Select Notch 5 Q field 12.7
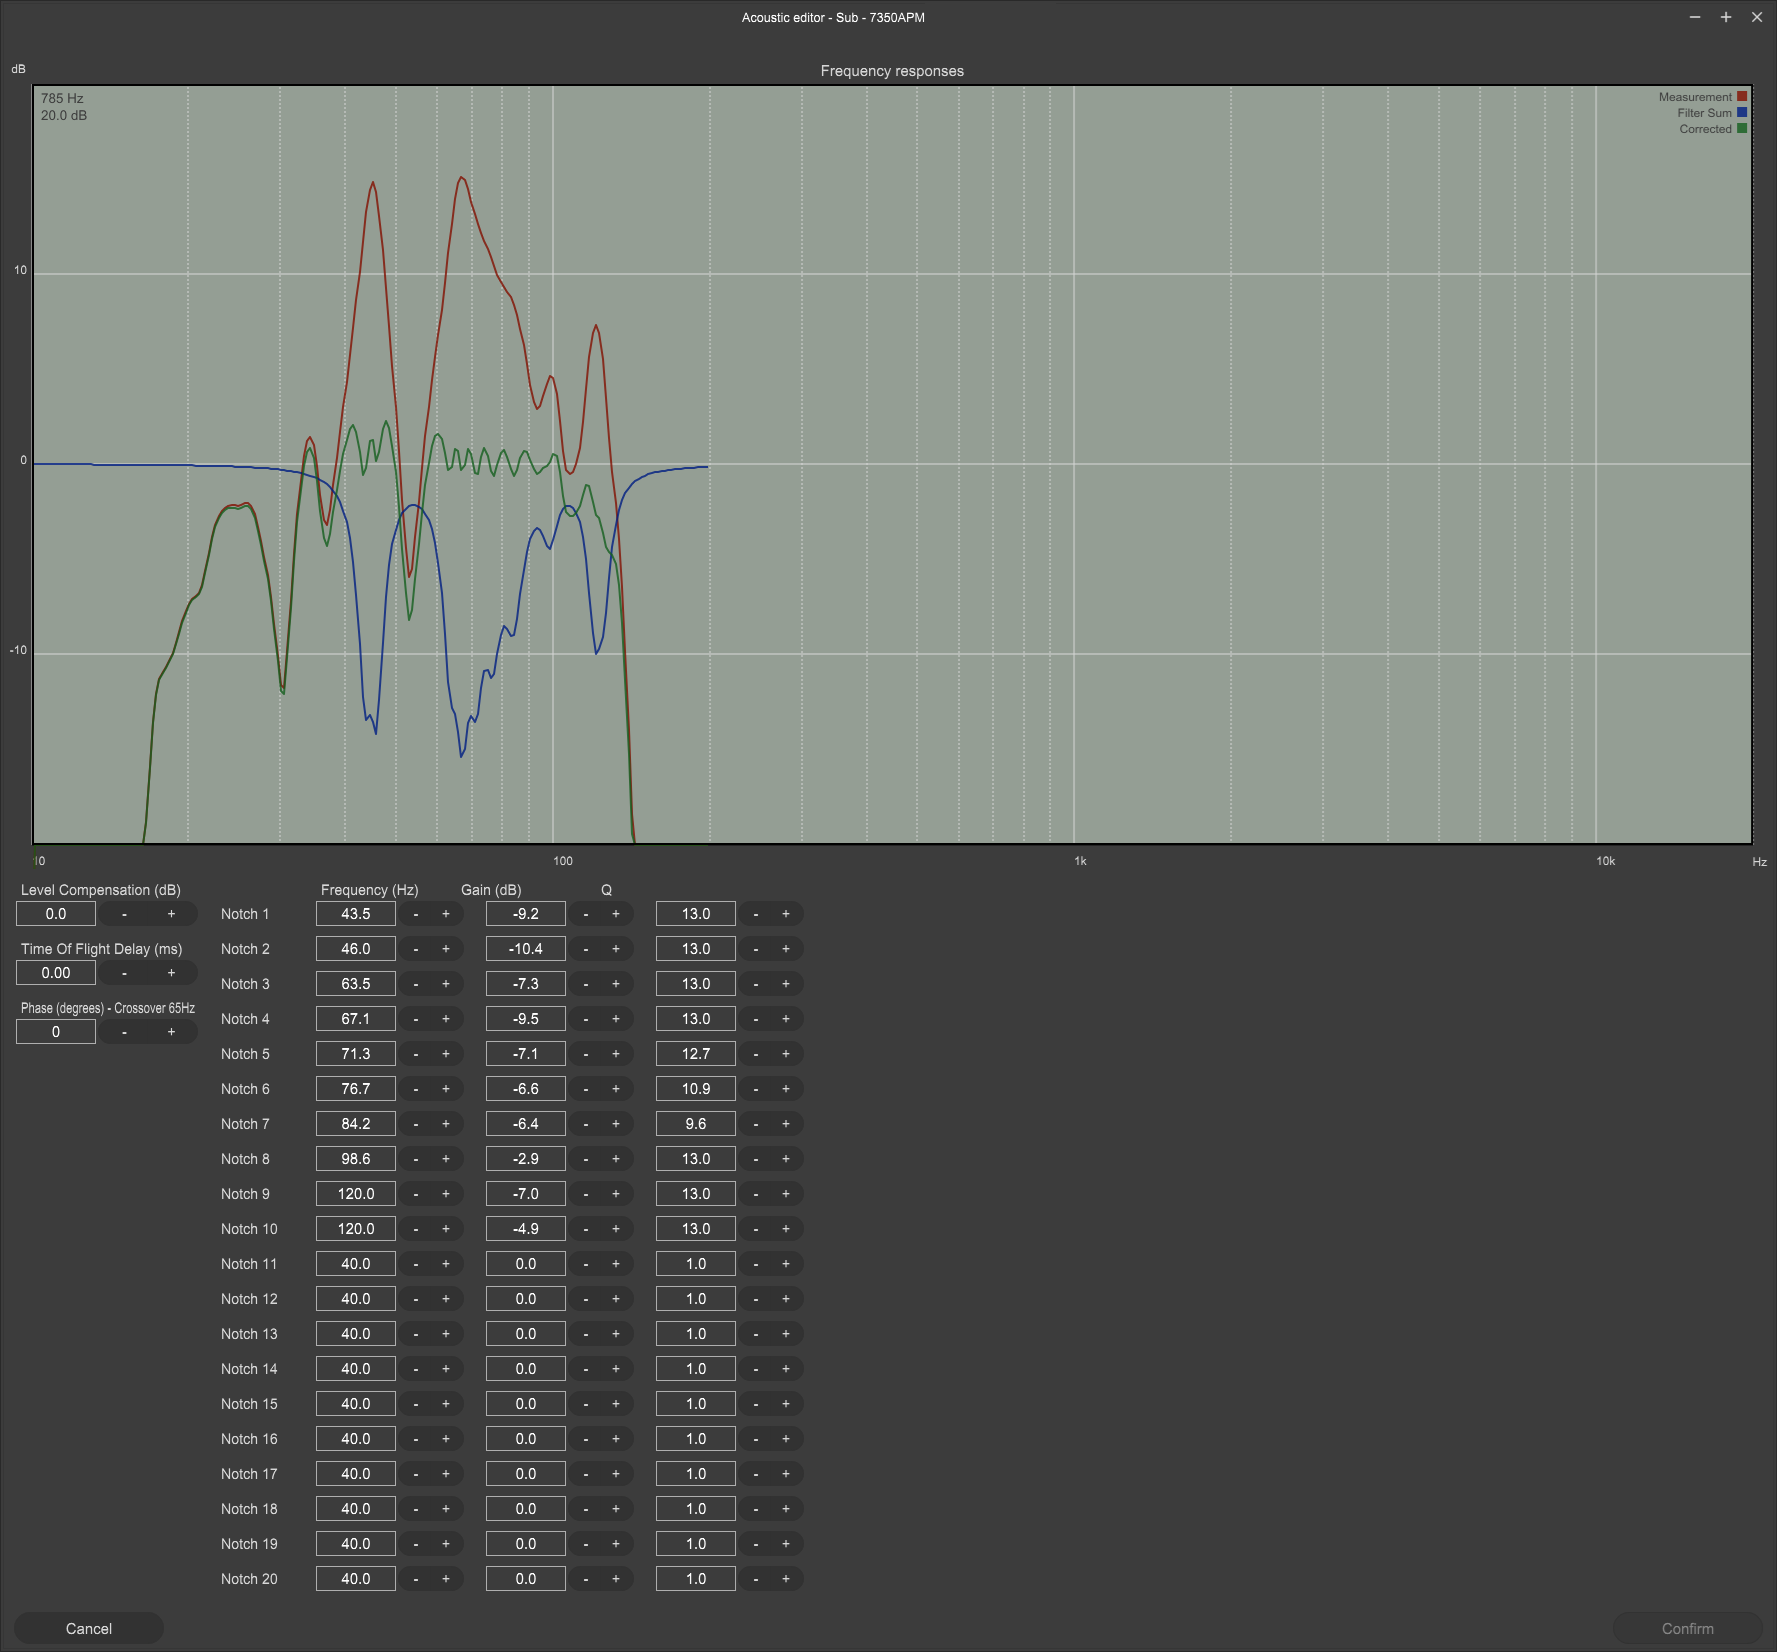Viewport: 1777px width, 1652px height. (696, 1054)
